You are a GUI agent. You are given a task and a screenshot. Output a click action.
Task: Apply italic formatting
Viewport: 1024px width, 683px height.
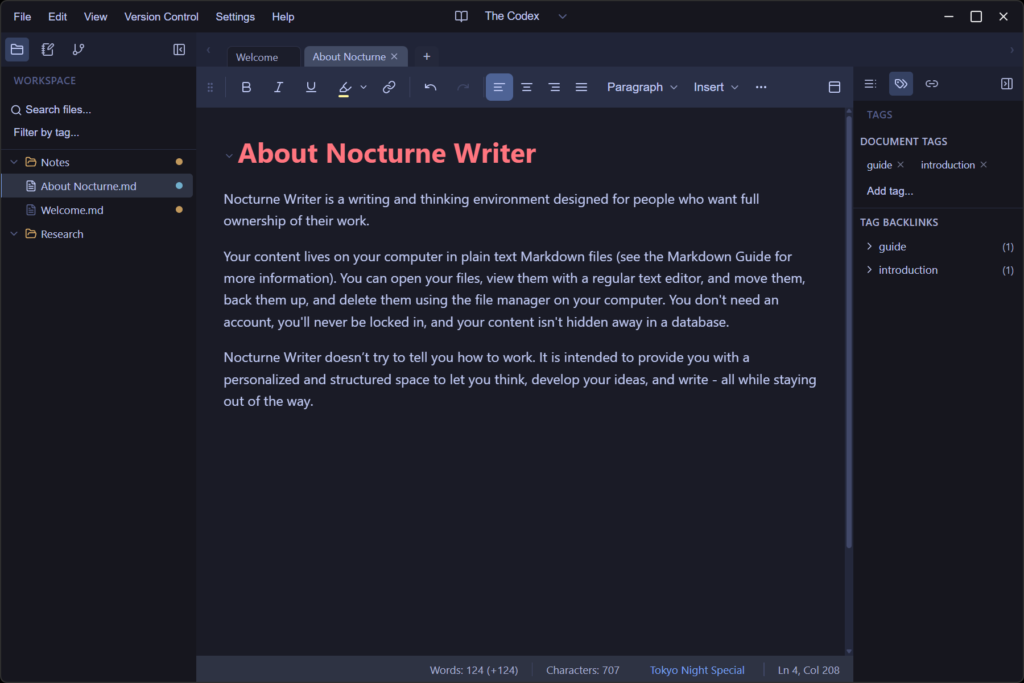pos(278,87)
